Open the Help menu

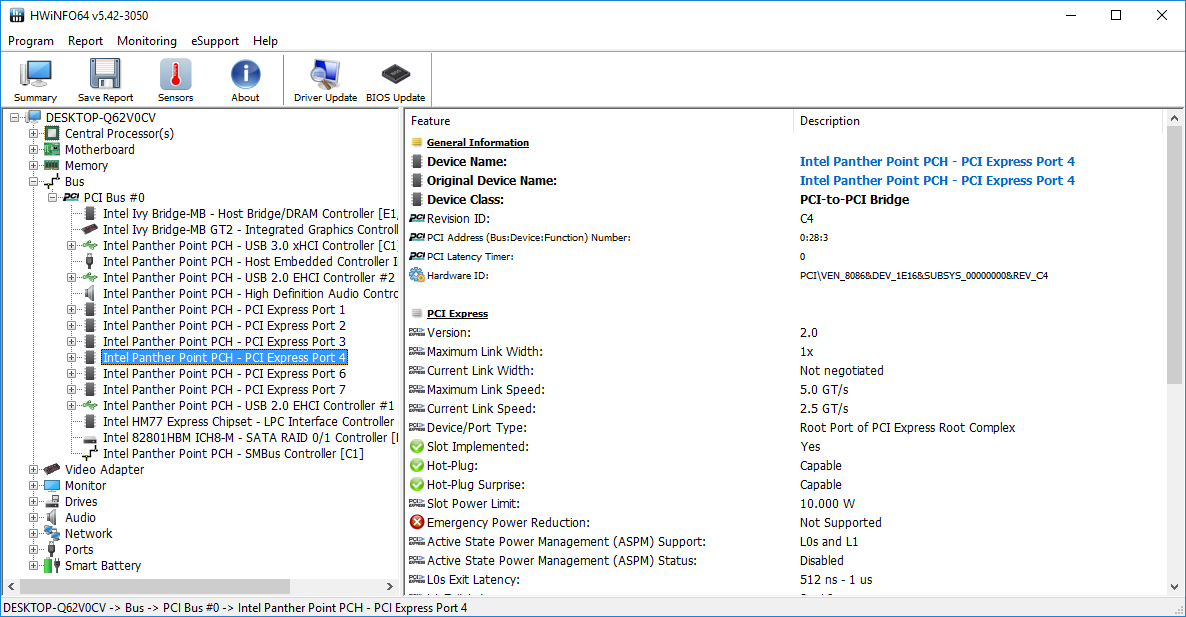pyautogui.click(x=265, y=41)
